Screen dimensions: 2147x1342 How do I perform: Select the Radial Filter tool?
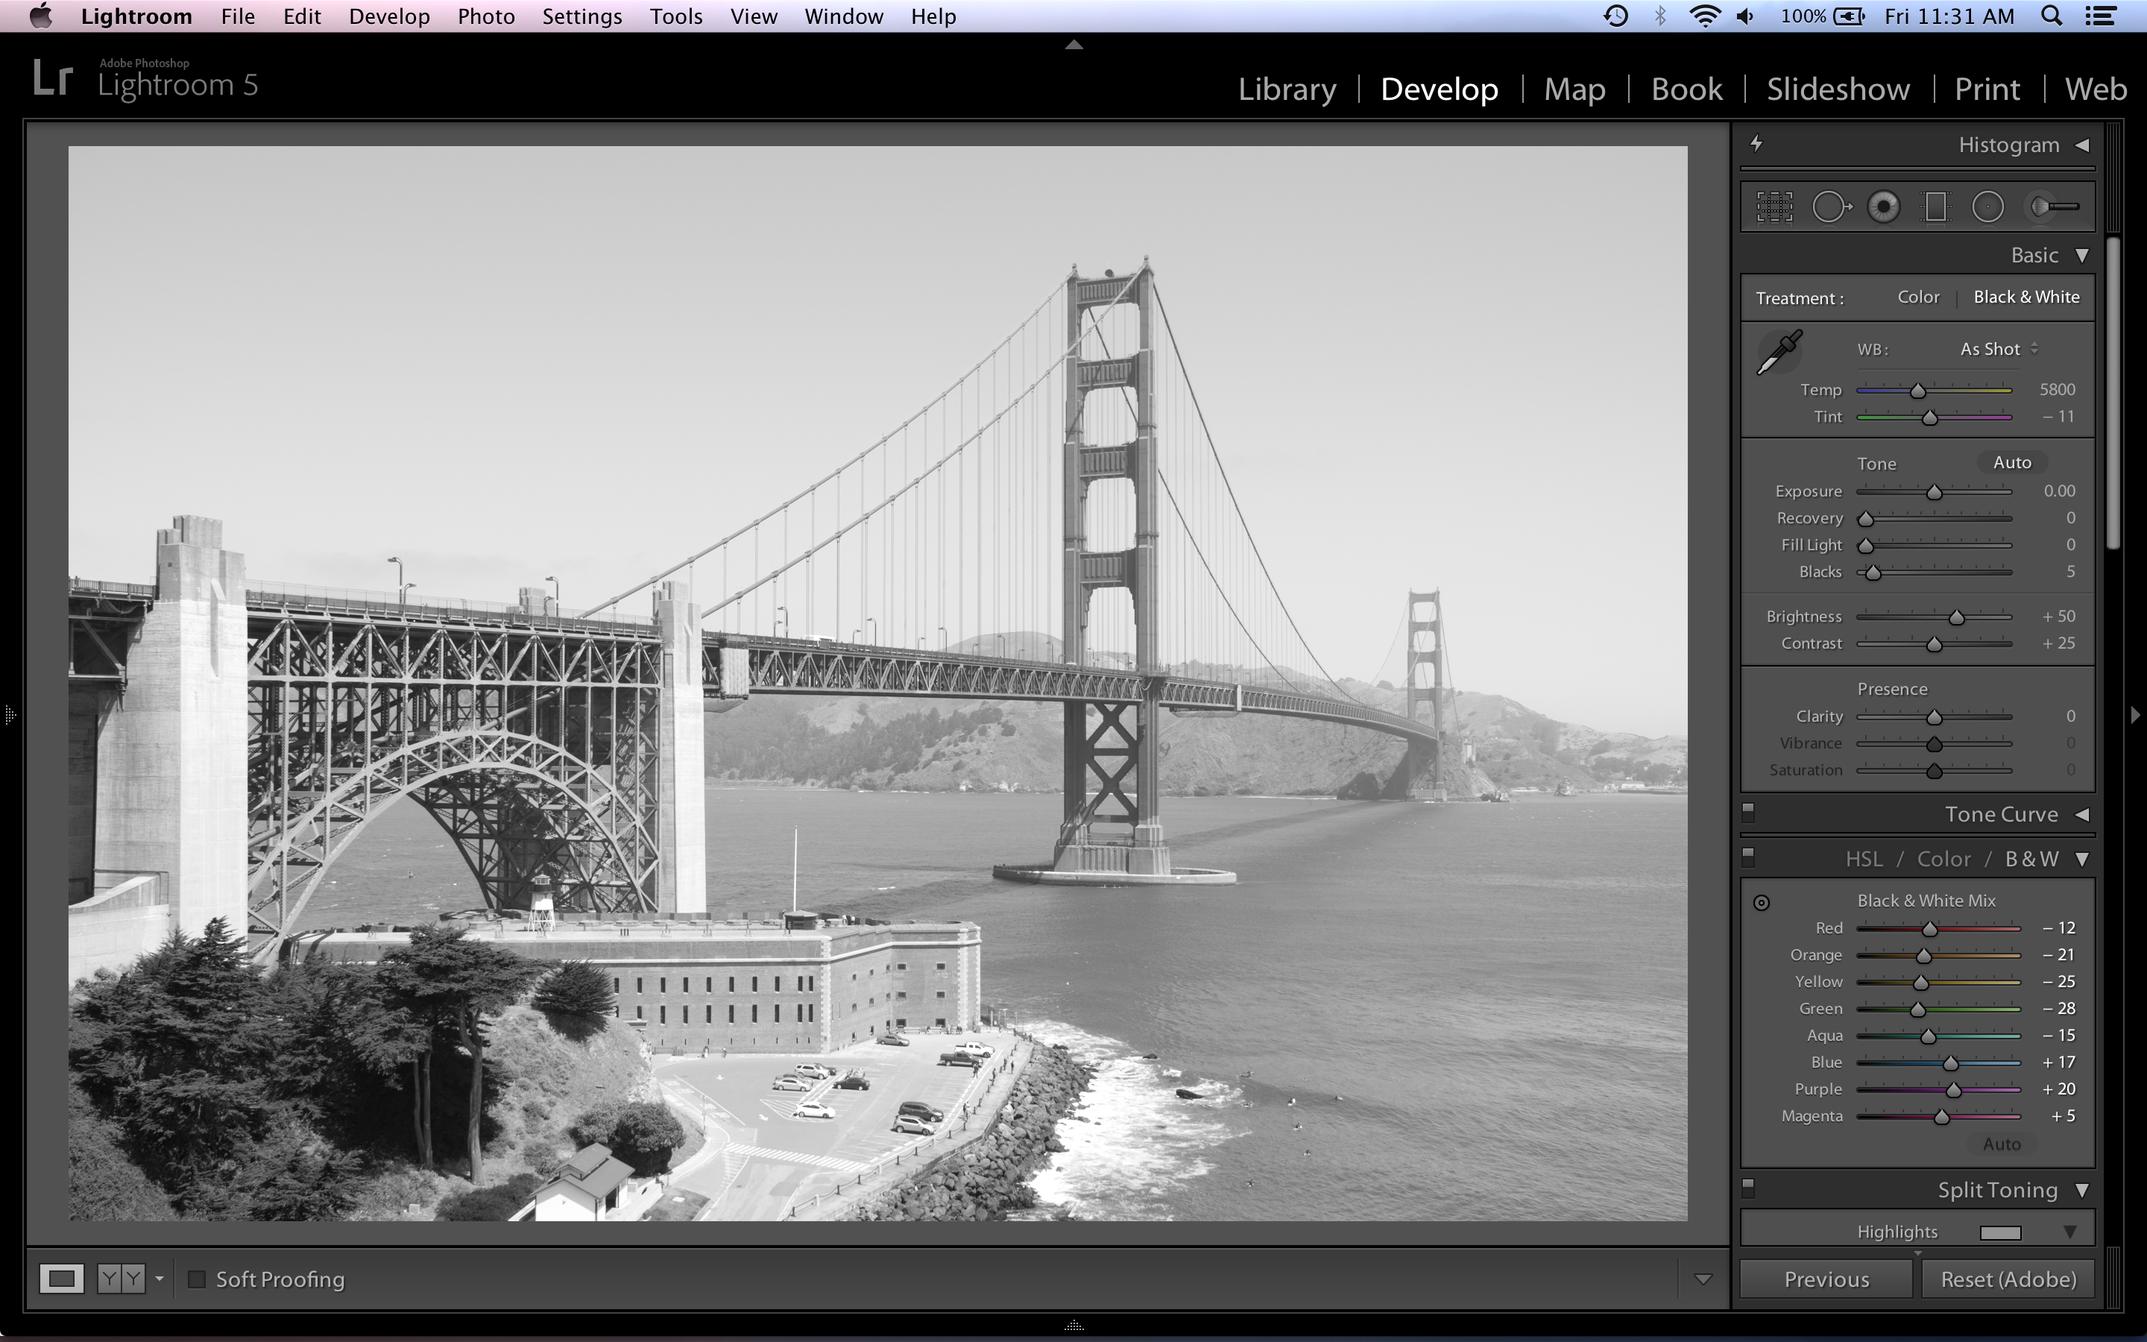1988,207
